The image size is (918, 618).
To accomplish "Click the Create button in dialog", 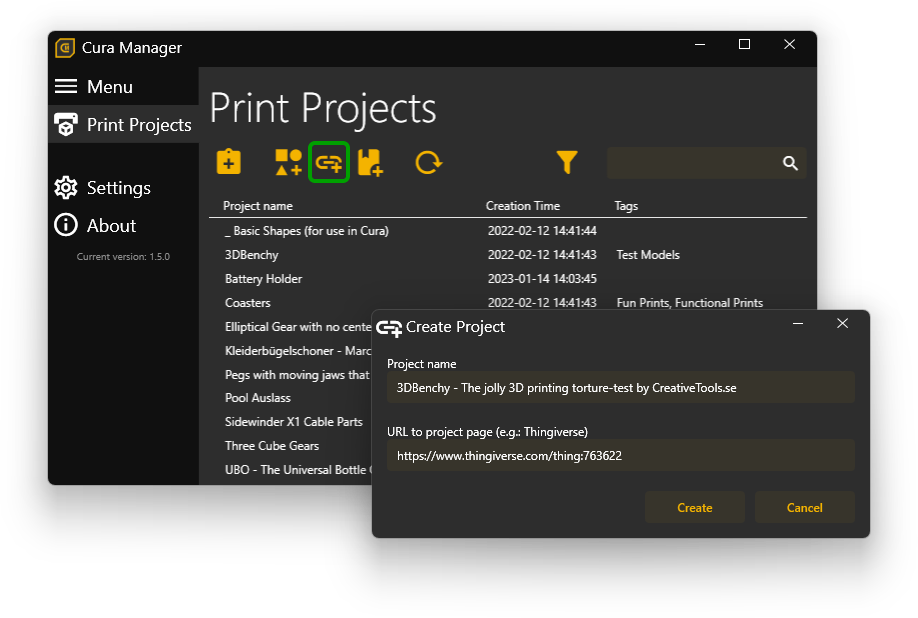I will (695, 507).
